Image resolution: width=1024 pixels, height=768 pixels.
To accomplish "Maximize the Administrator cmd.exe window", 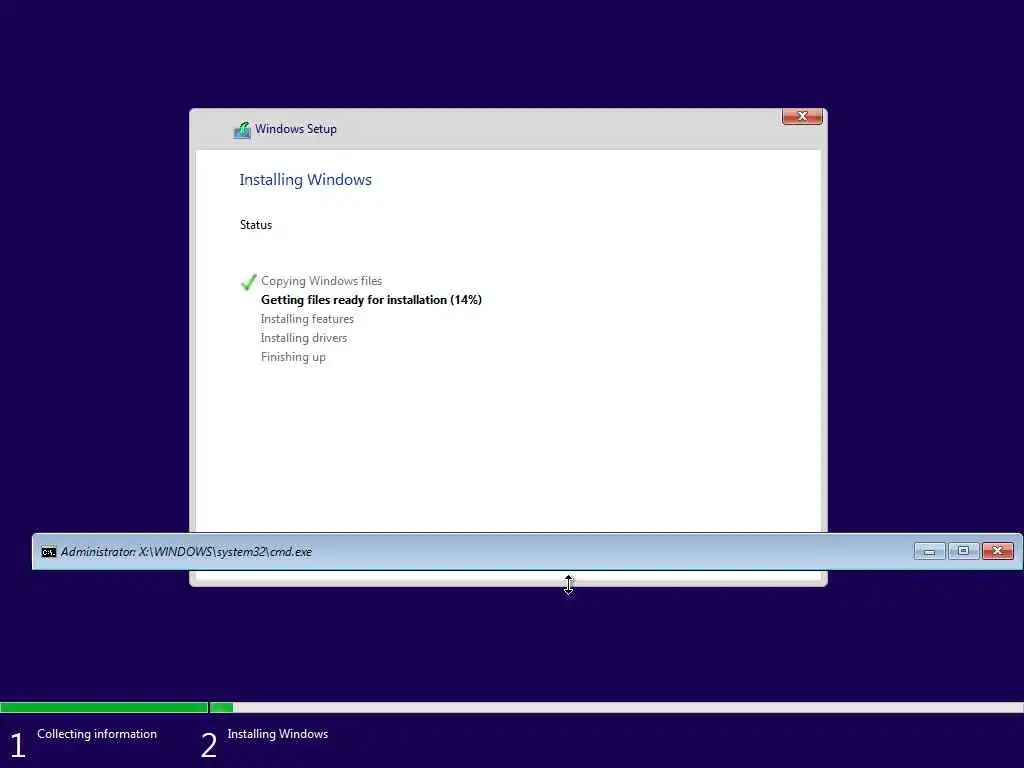I will (963, 551).
